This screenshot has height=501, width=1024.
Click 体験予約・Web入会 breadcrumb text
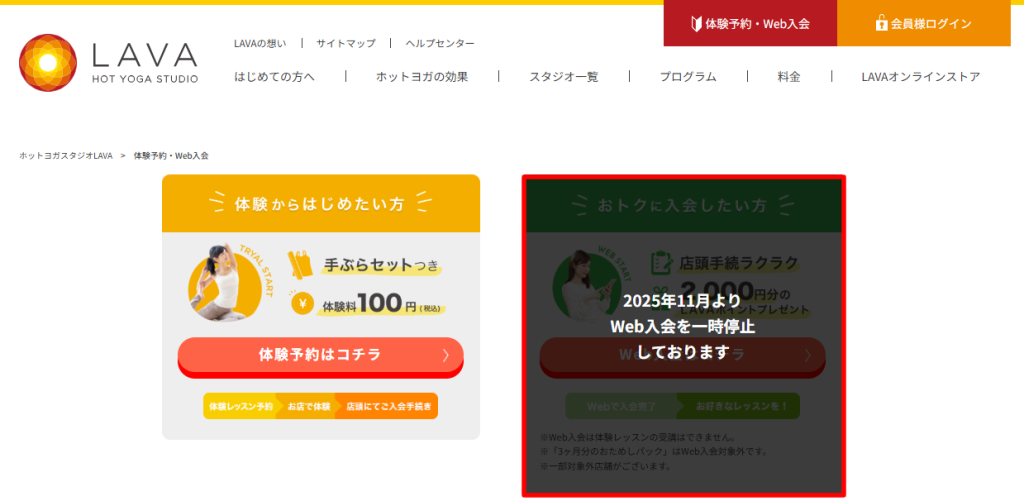[x=171, y=155]
